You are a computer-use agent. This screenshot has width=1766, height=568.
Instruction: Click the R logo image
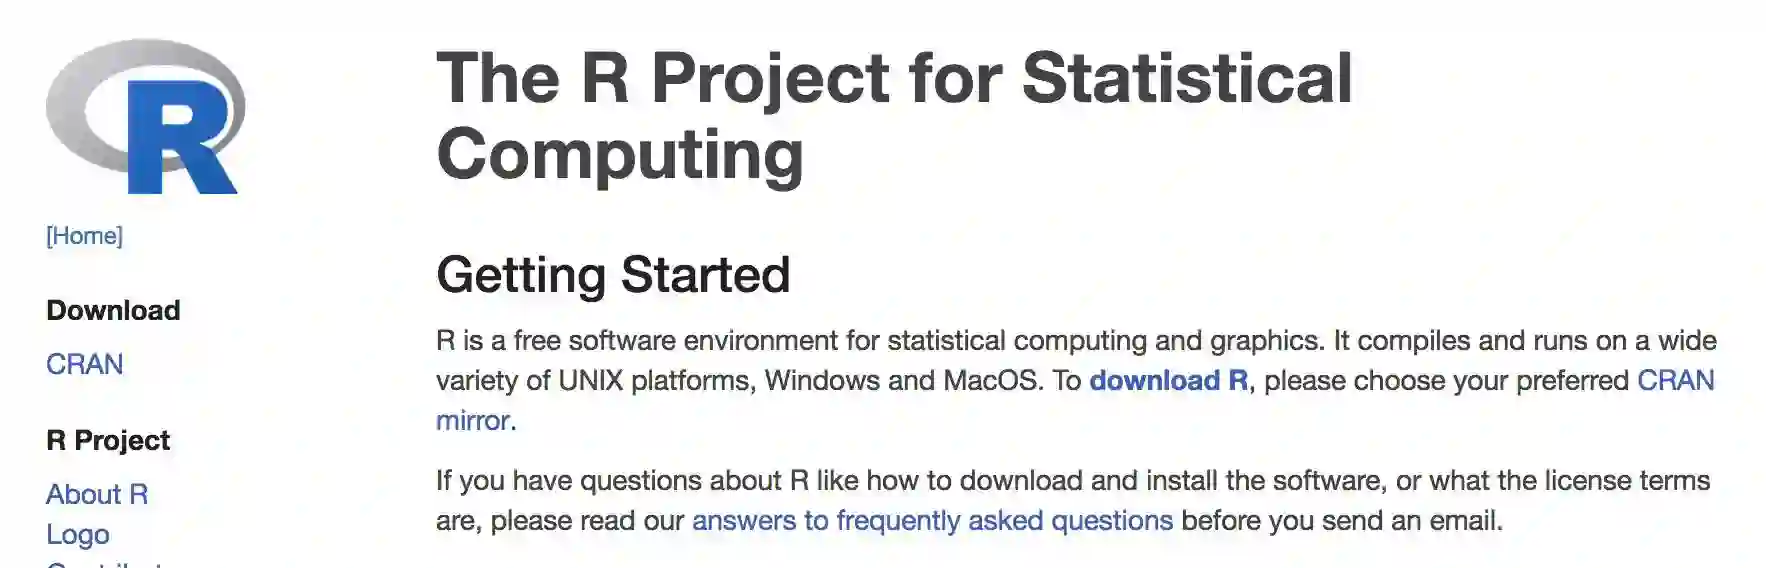[x=145, y=117]
